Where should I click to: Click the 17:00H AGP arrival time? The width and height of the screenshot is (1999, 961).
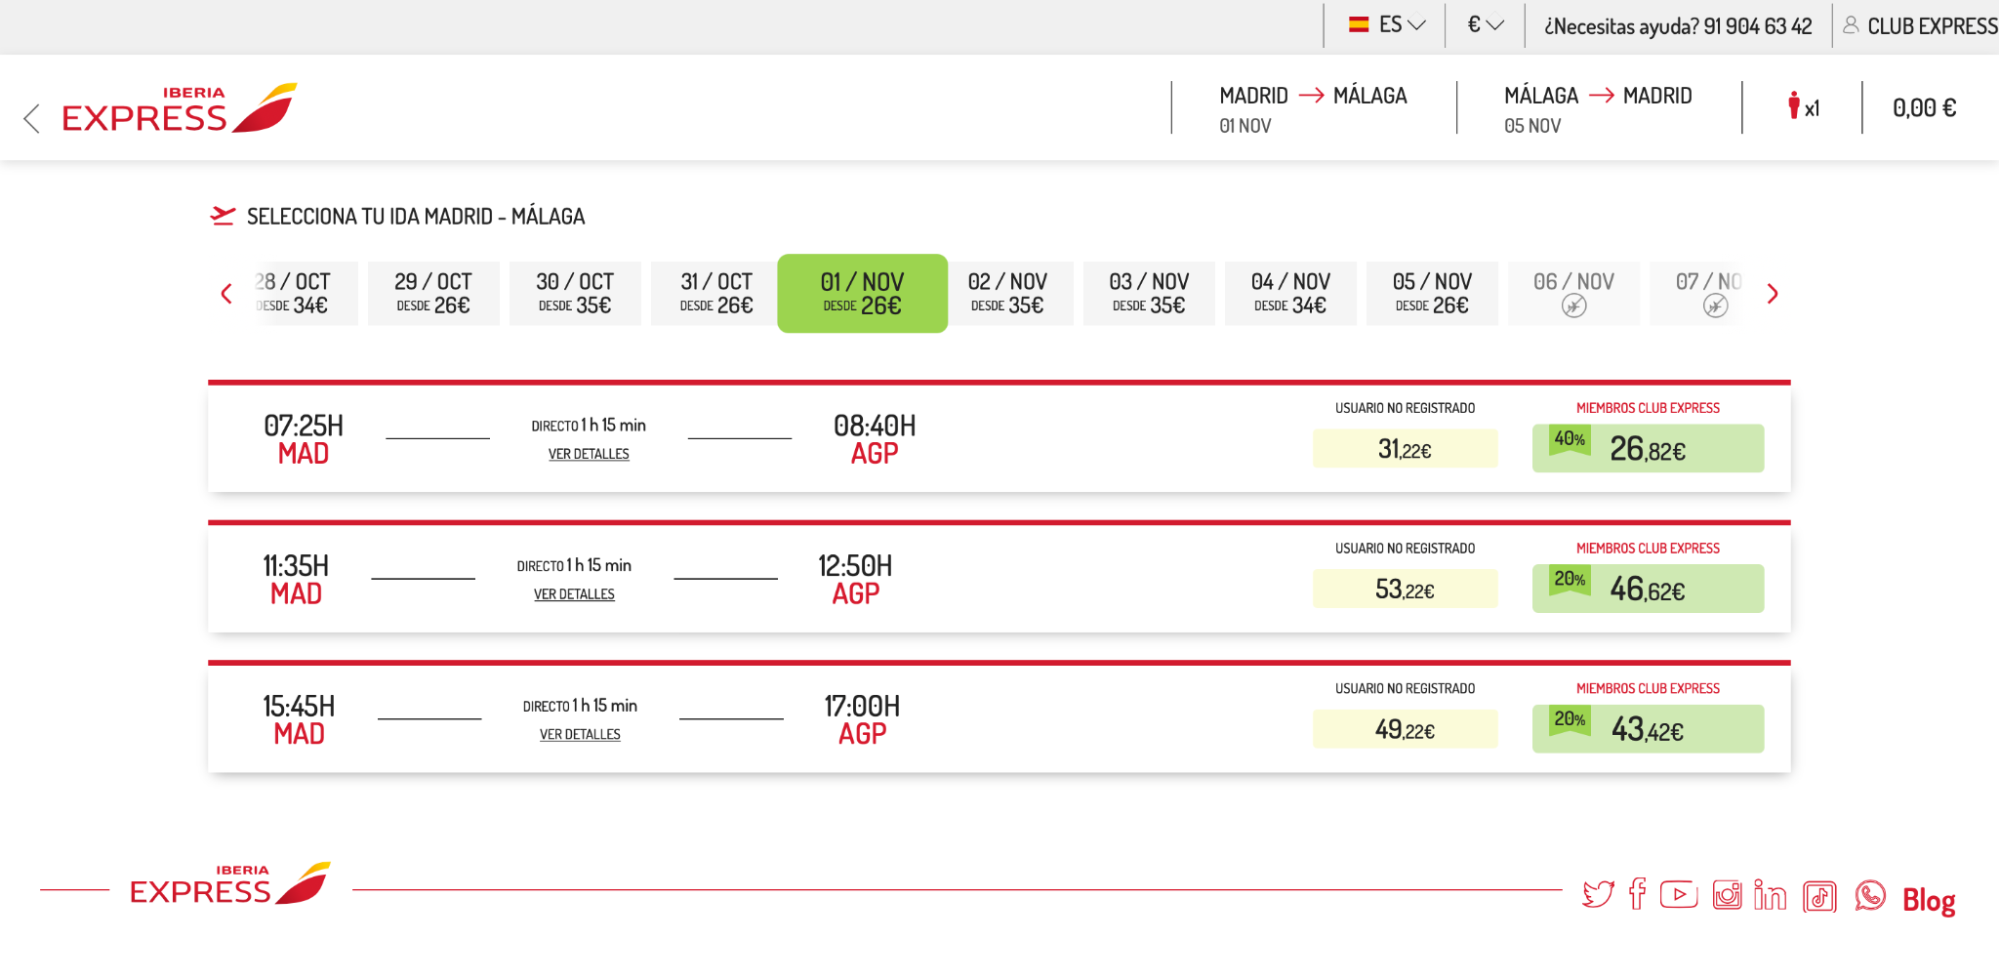point(862,719)
